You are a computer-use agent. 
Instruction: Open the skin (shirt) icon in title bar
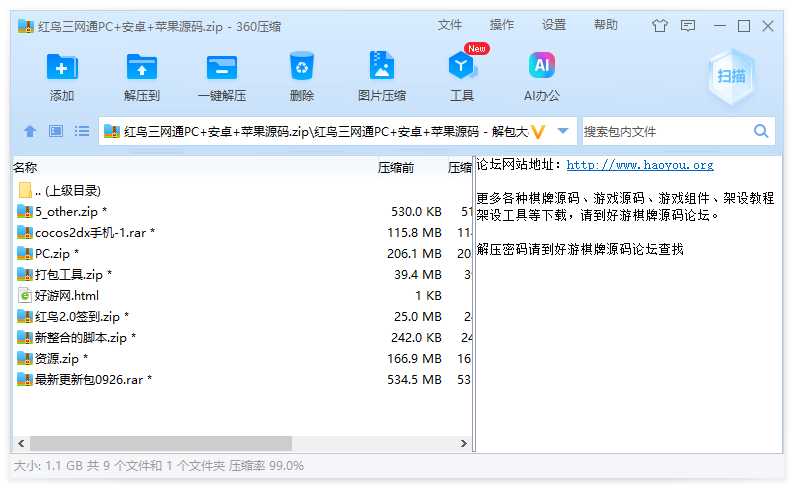659,26
